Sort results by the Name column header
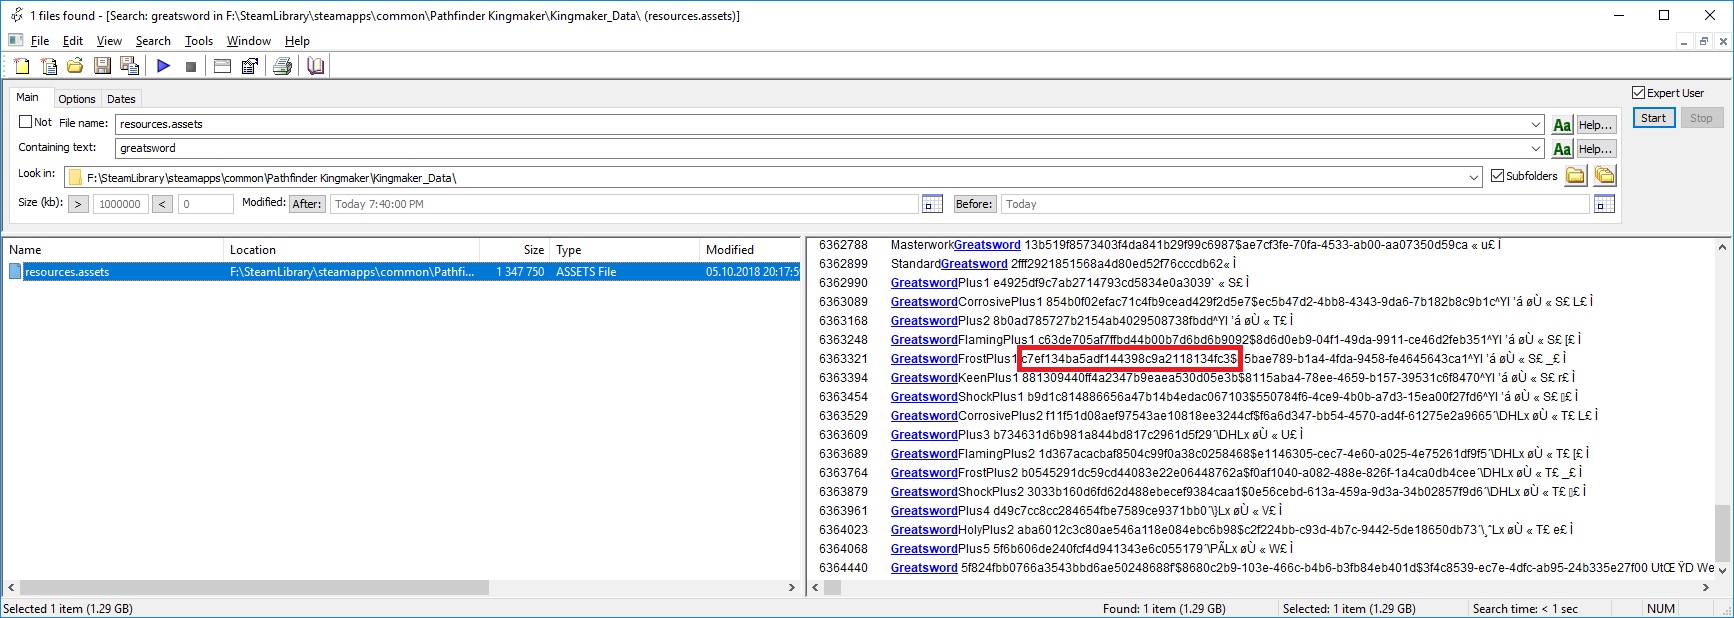1734x618 pixels. pyautogui.click(x=113, y=250)
